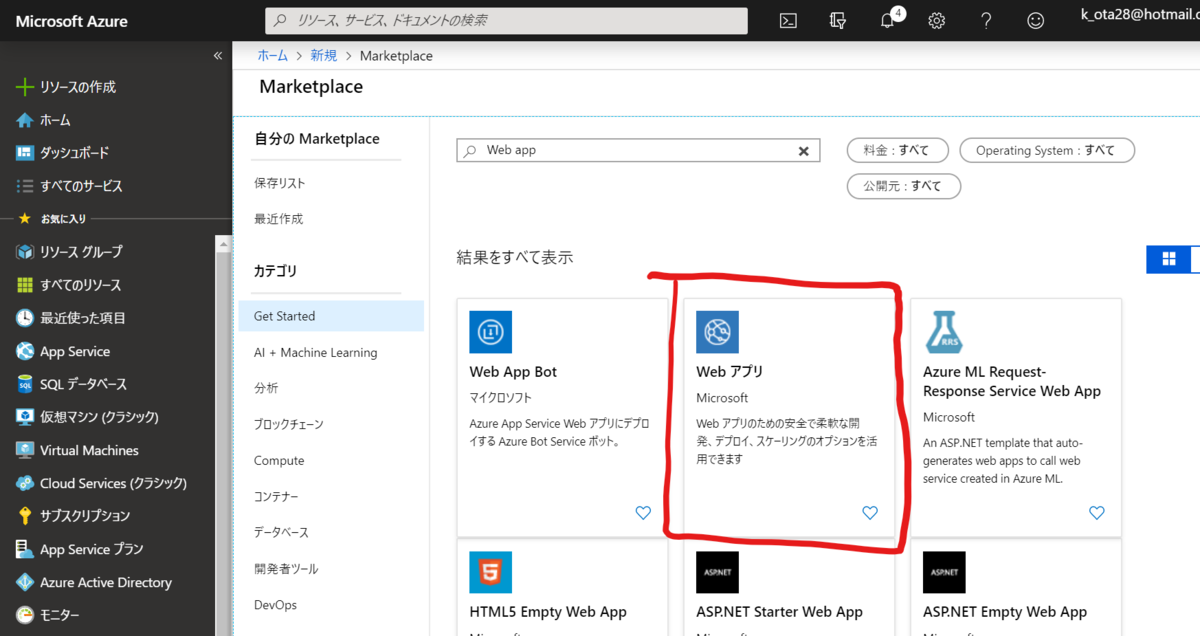1200x636 pixels.
Task: Click the 最近使った項目 clock icon
Action: (x=25, y=318)
